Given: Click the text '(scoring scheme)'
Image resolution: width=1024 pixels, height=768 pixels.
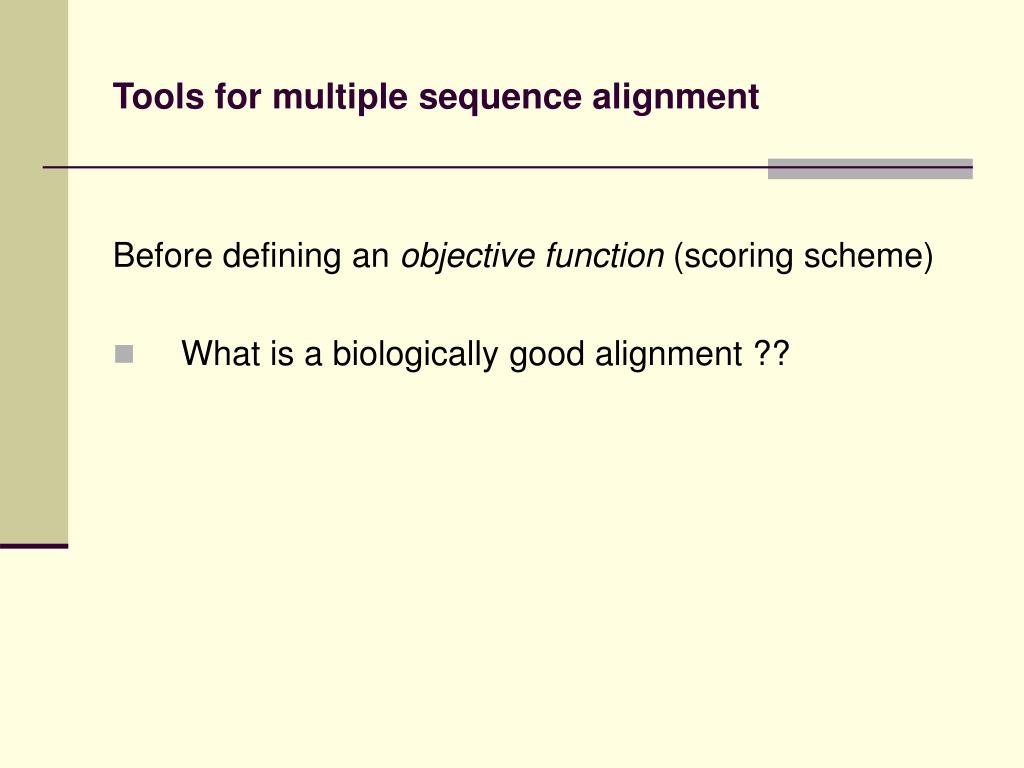Looking at the screenshot, I should pyautogui.click(x=803, y=256).
